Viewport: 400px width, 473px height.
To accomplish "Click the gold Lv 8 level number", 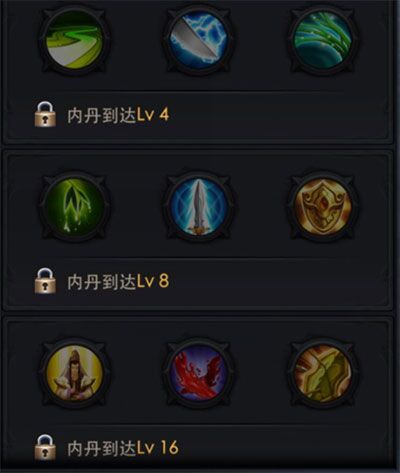I will 153,282.
